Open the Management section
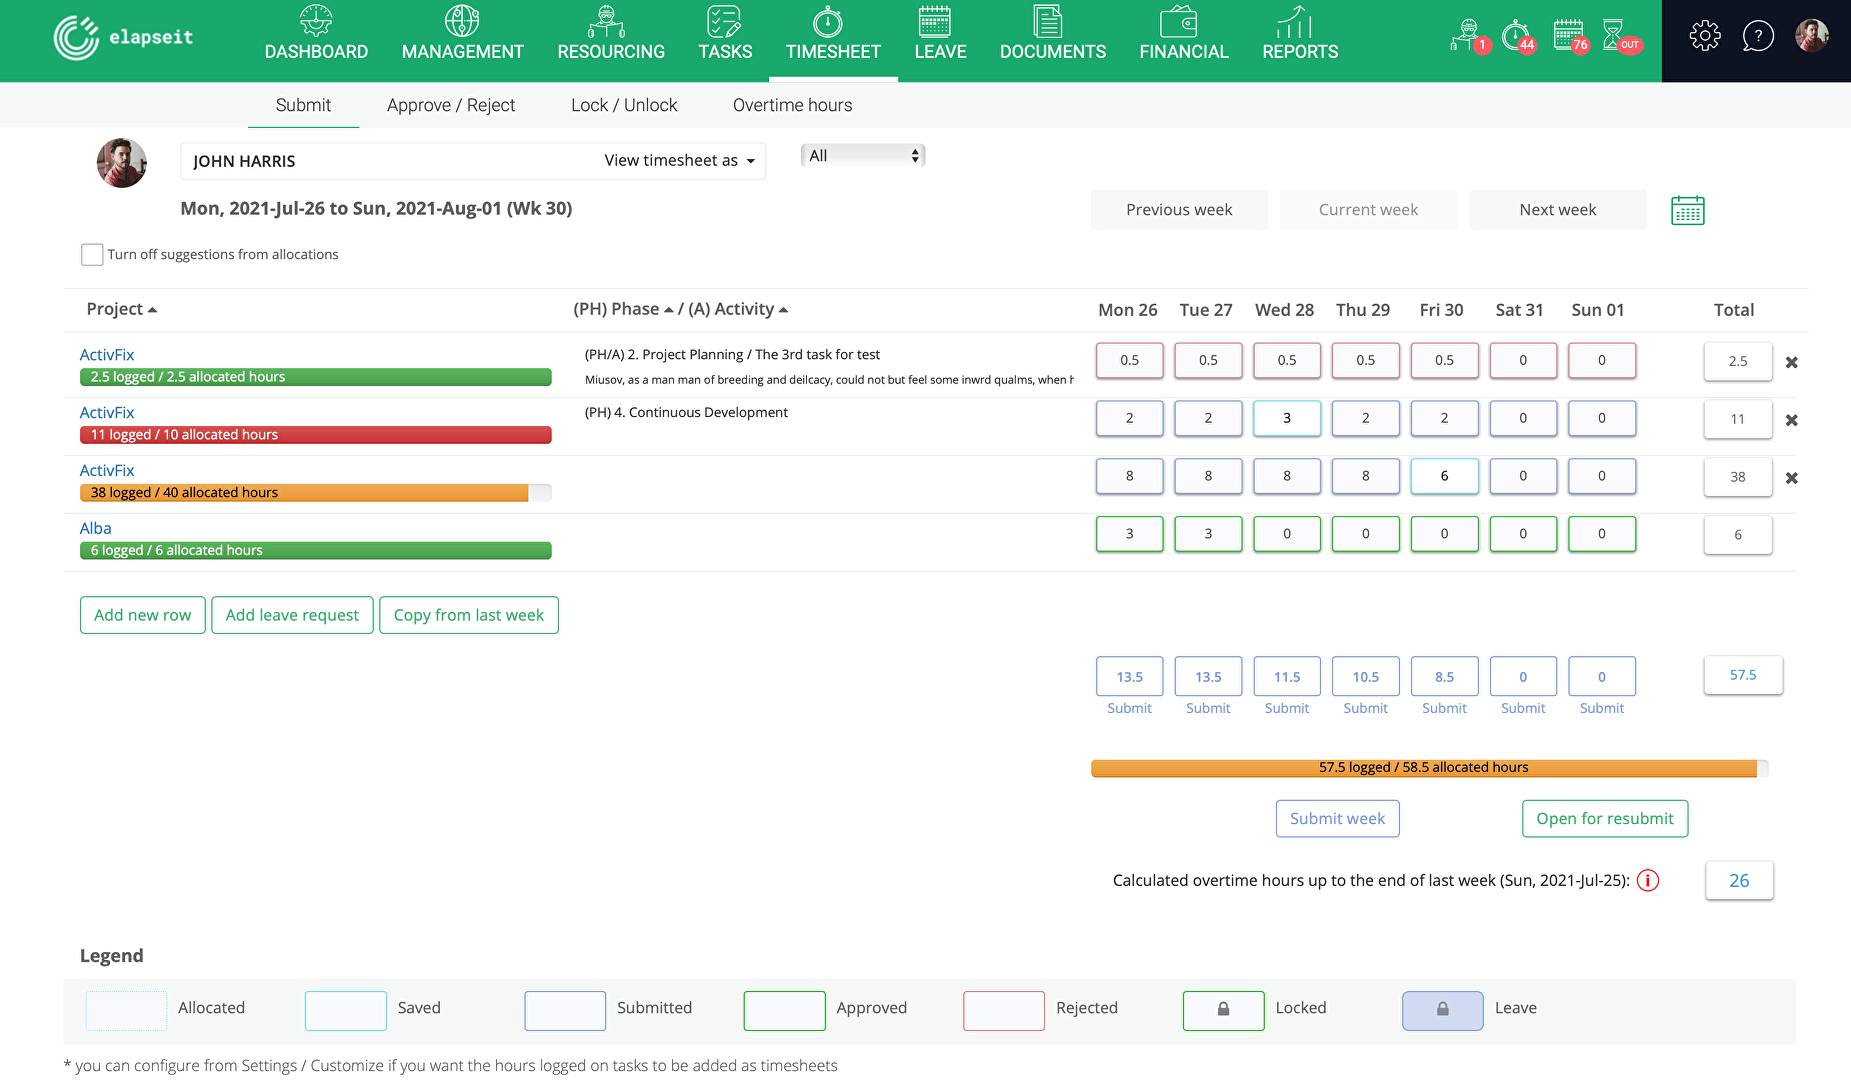1851x1080 pixels. (462, 34)
